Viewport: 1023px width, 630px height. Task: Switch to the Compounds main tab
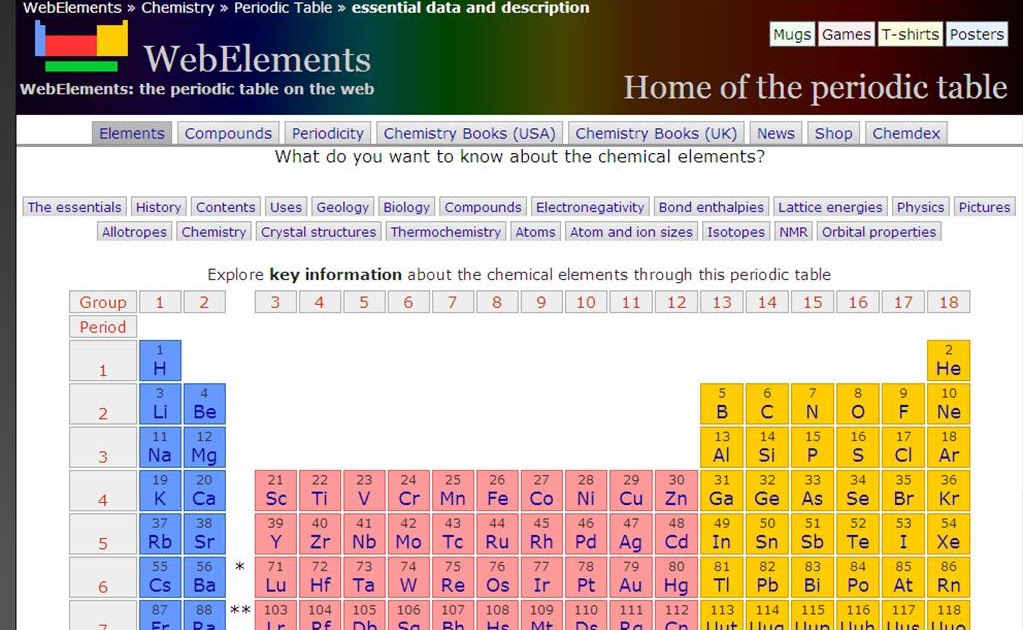click(x=228, y=133)
